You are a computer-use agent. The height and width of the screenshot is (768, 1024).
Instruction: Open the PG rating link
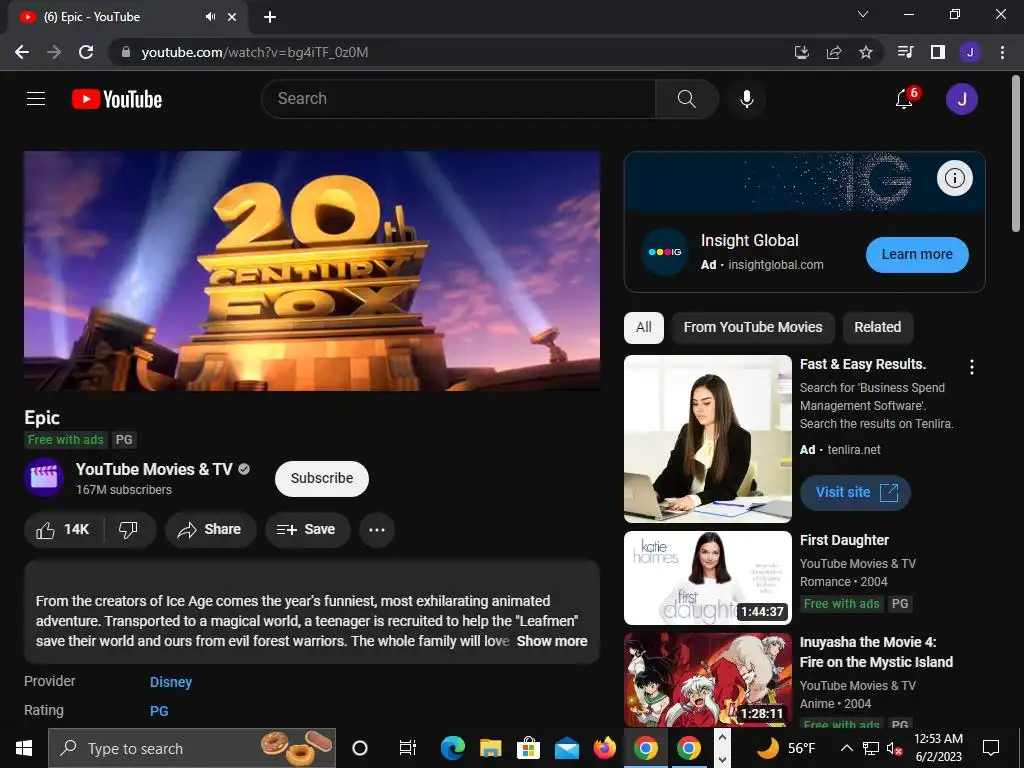coord(159,711)
